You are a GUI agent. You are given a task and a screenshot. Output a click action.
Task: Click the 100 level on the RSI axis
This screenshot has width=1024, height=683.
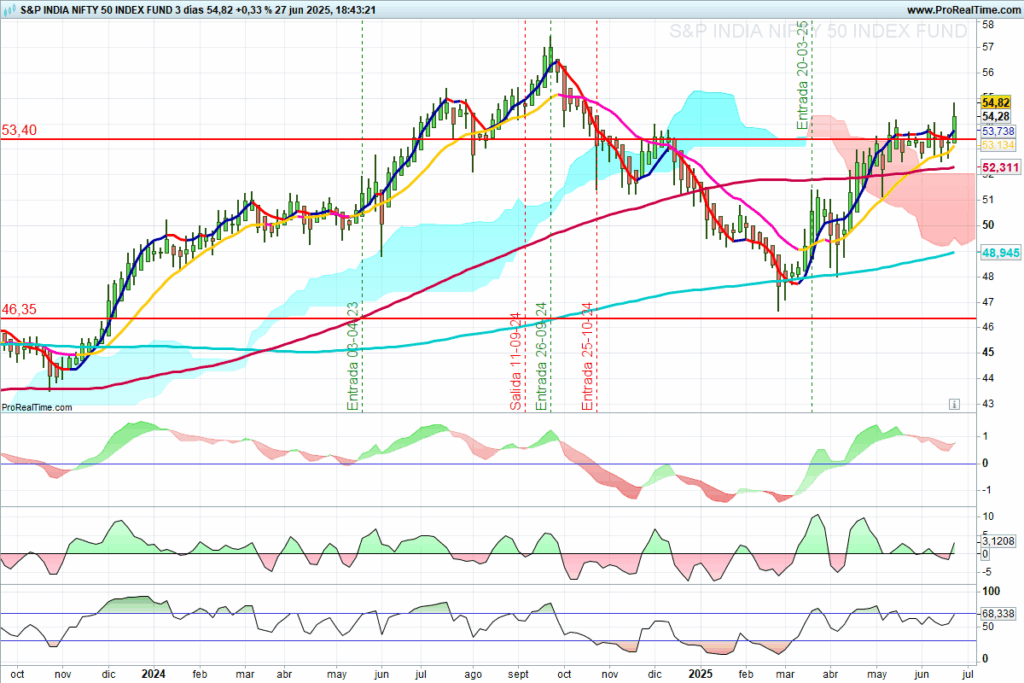(x=991, y=591)
